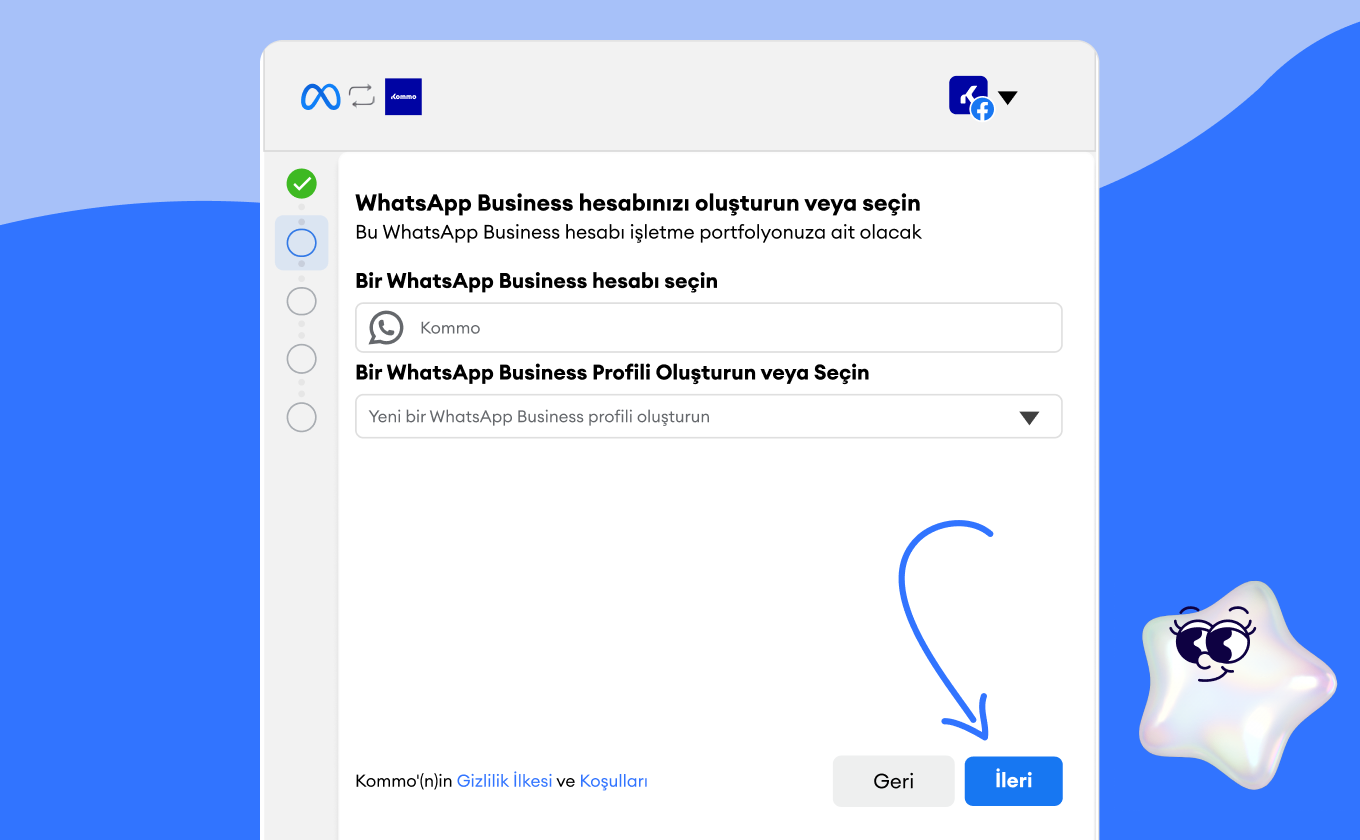Click the heading 'WhatsApp Business hesabınızı oluşturun veya seçin'
Screen dimensions: 1360x840
point(638,203)
